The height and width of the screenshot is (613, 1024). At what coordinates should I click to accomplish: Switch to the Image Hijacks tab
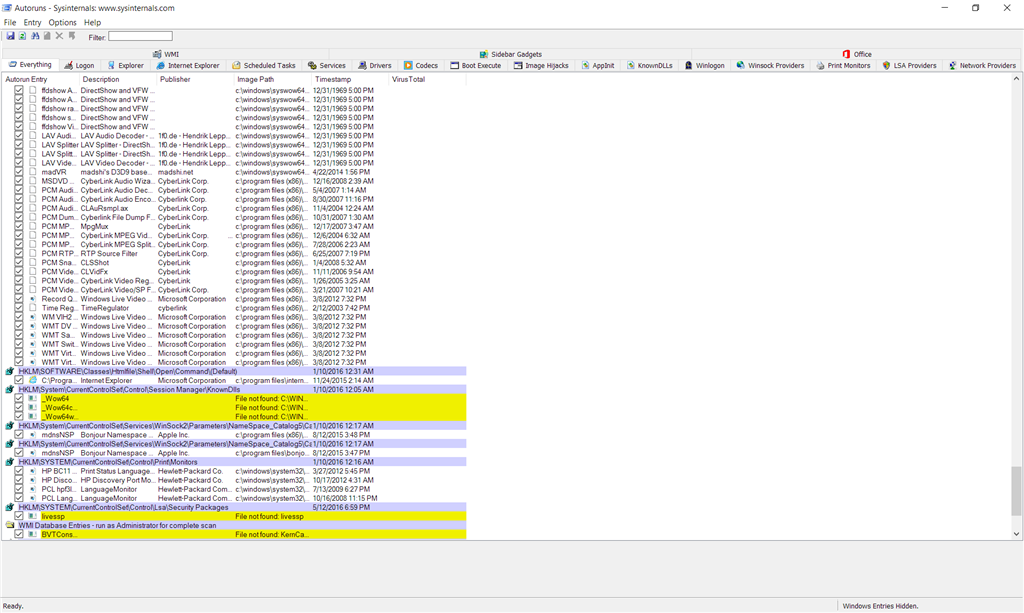coord(541,65)
